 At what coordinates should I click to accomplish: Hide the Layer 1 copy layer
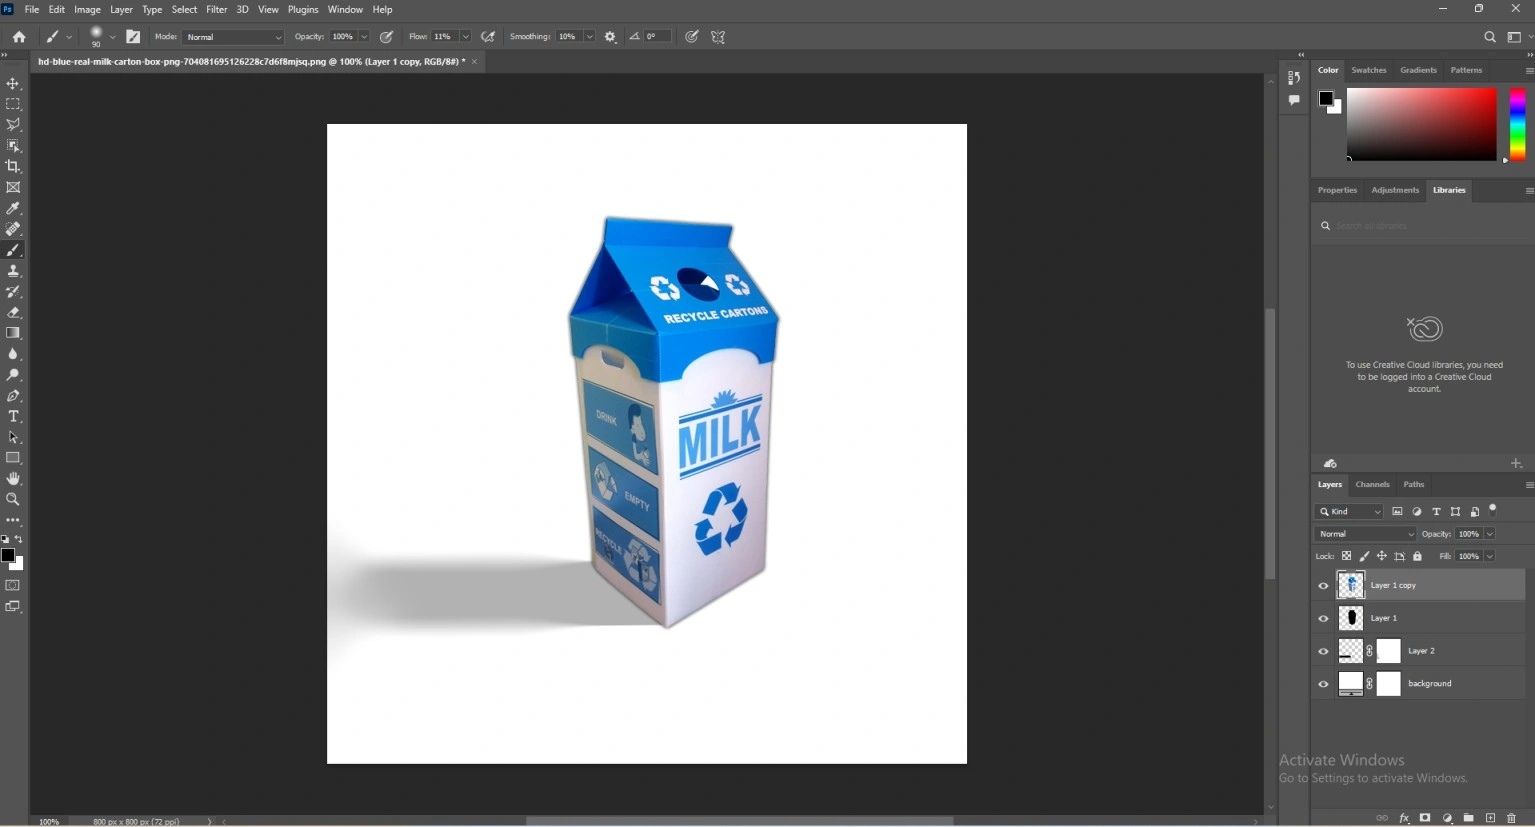(x=1323, y=586)
